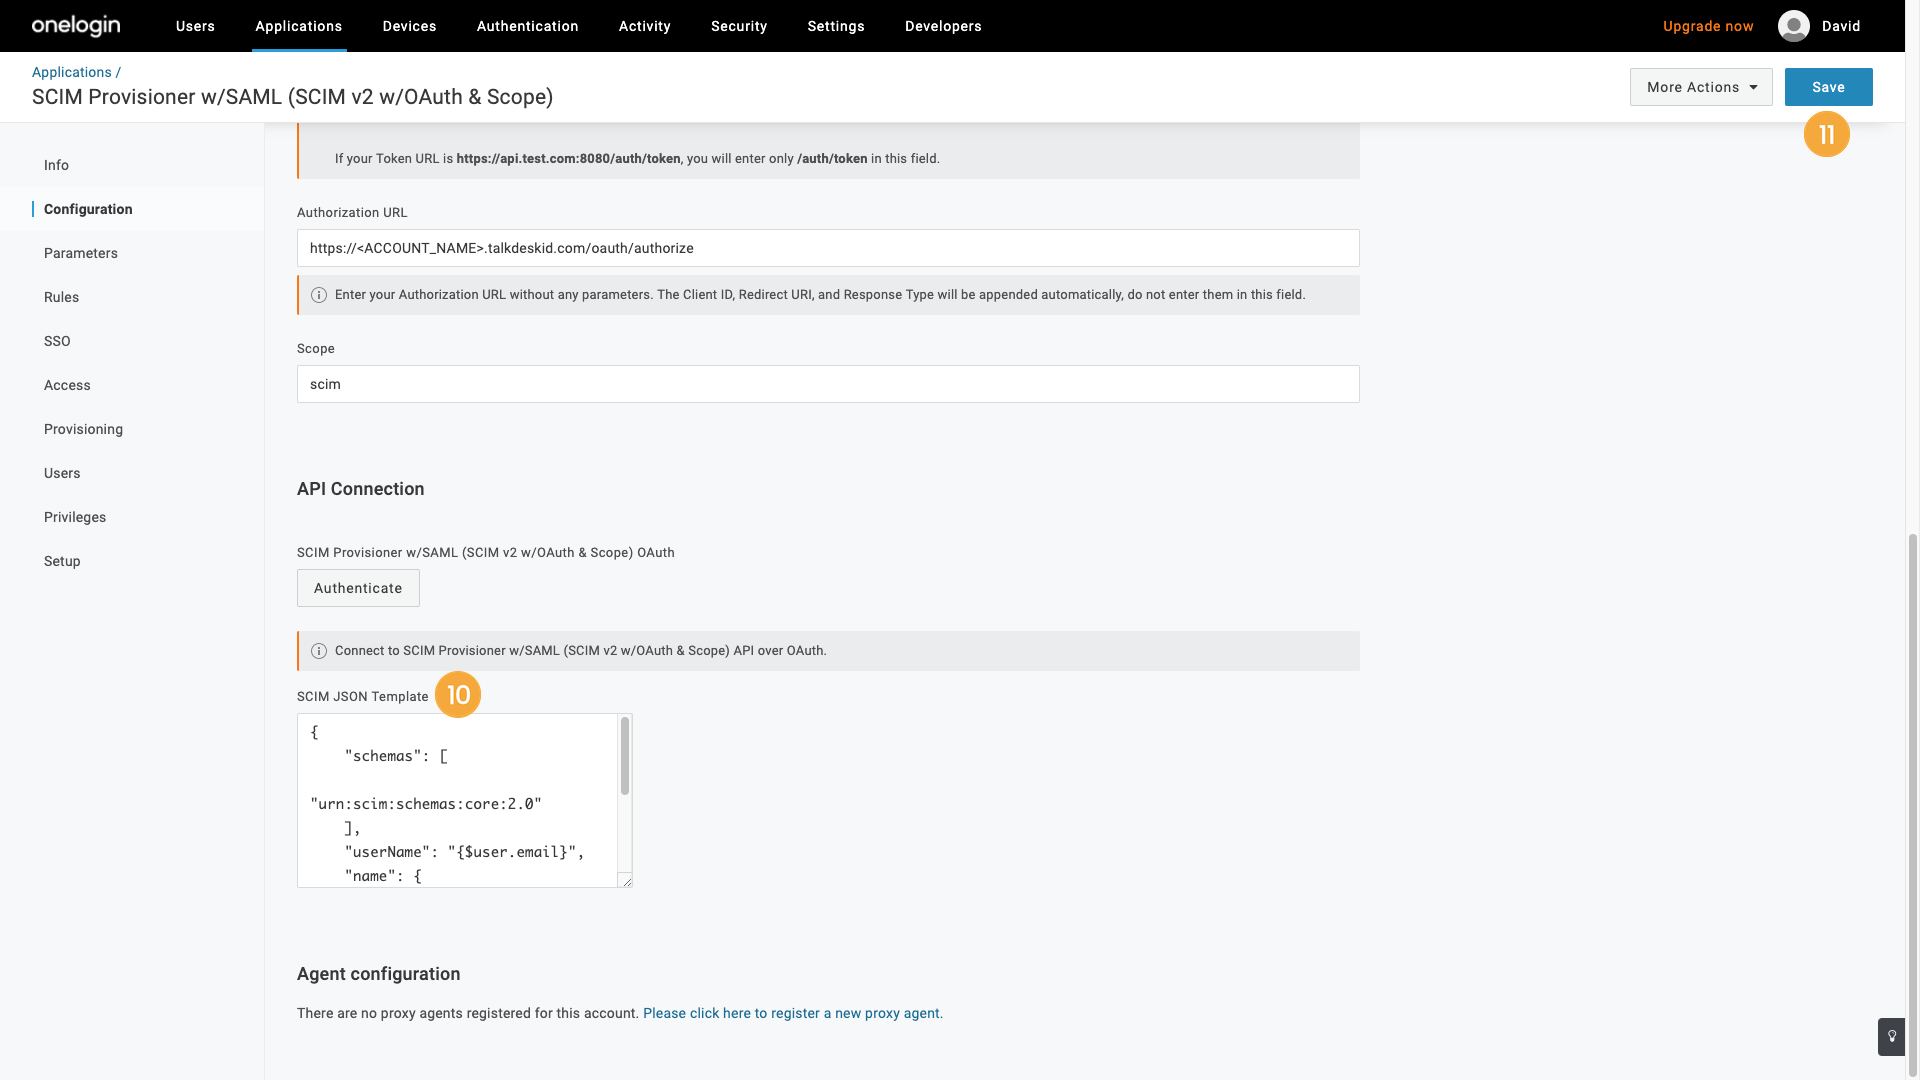Open the Security section from top navigation
Image resolution: width=1920 pixels, height=1080 pixels.
(x=739, y=26)
